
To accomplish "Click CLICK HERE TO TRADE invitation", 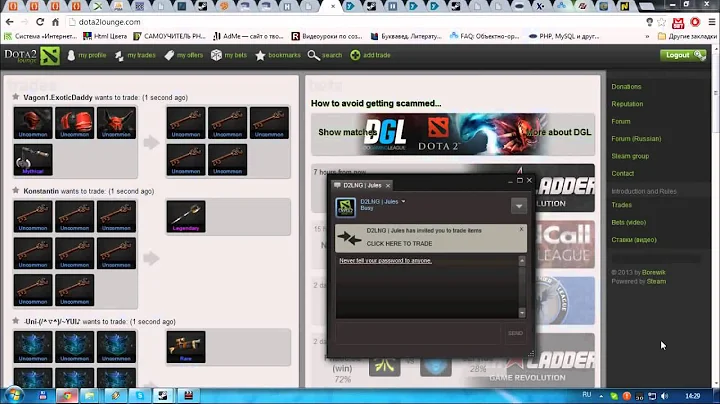I will coord(399,243).
